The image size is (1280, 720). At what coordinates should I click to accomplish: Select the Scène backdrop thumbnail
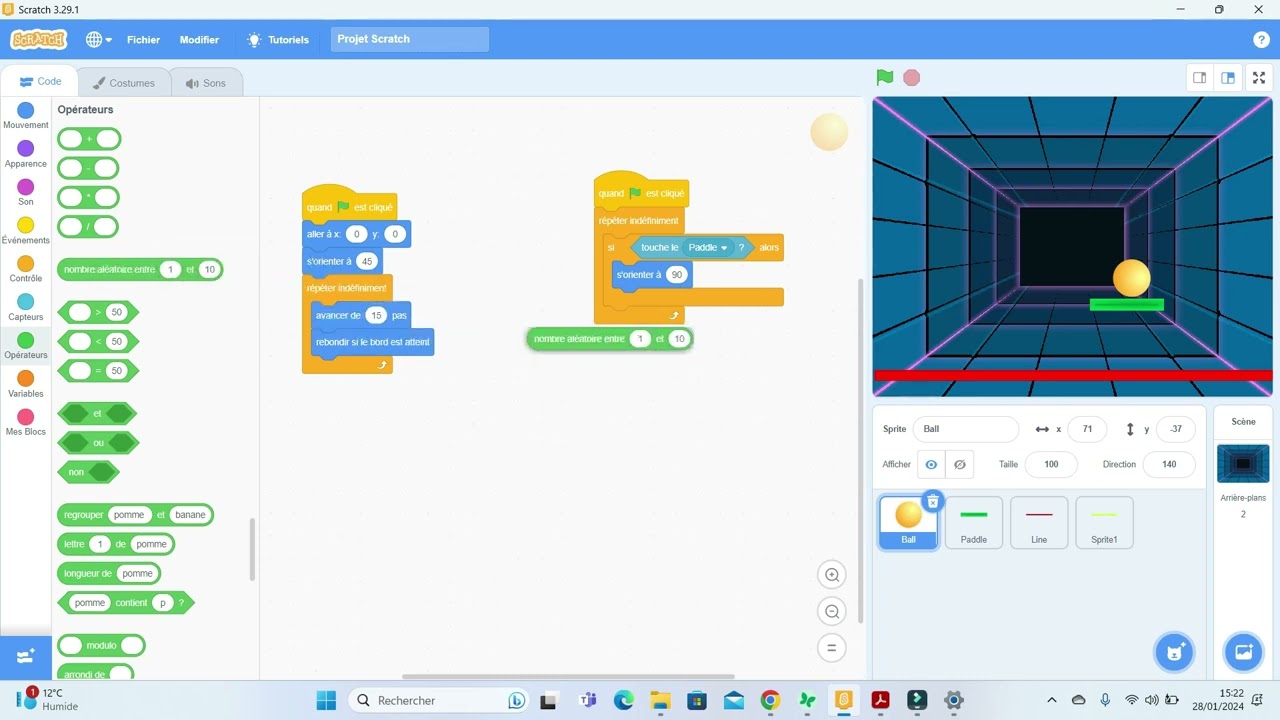coord(1243,464)
